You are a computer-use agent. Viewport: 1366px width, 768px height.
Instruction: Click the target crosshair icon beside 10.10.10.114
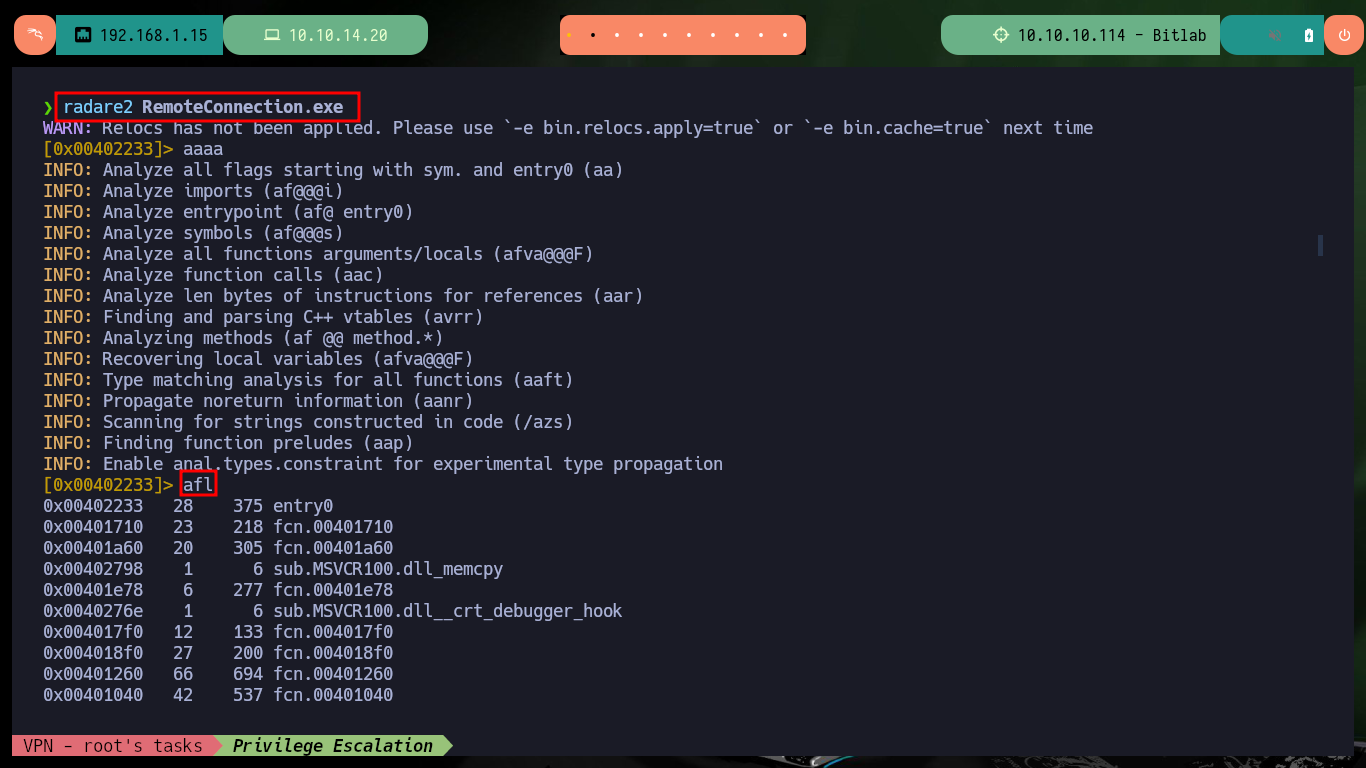(x=1001, y=35)
